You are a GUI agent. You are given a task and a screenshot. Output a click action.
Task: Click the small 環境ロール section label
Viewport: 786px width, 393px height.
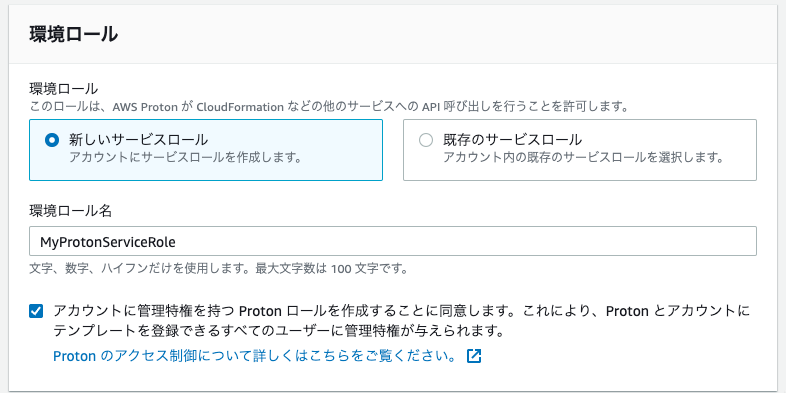pyautogui.click(x=64, y=89)
